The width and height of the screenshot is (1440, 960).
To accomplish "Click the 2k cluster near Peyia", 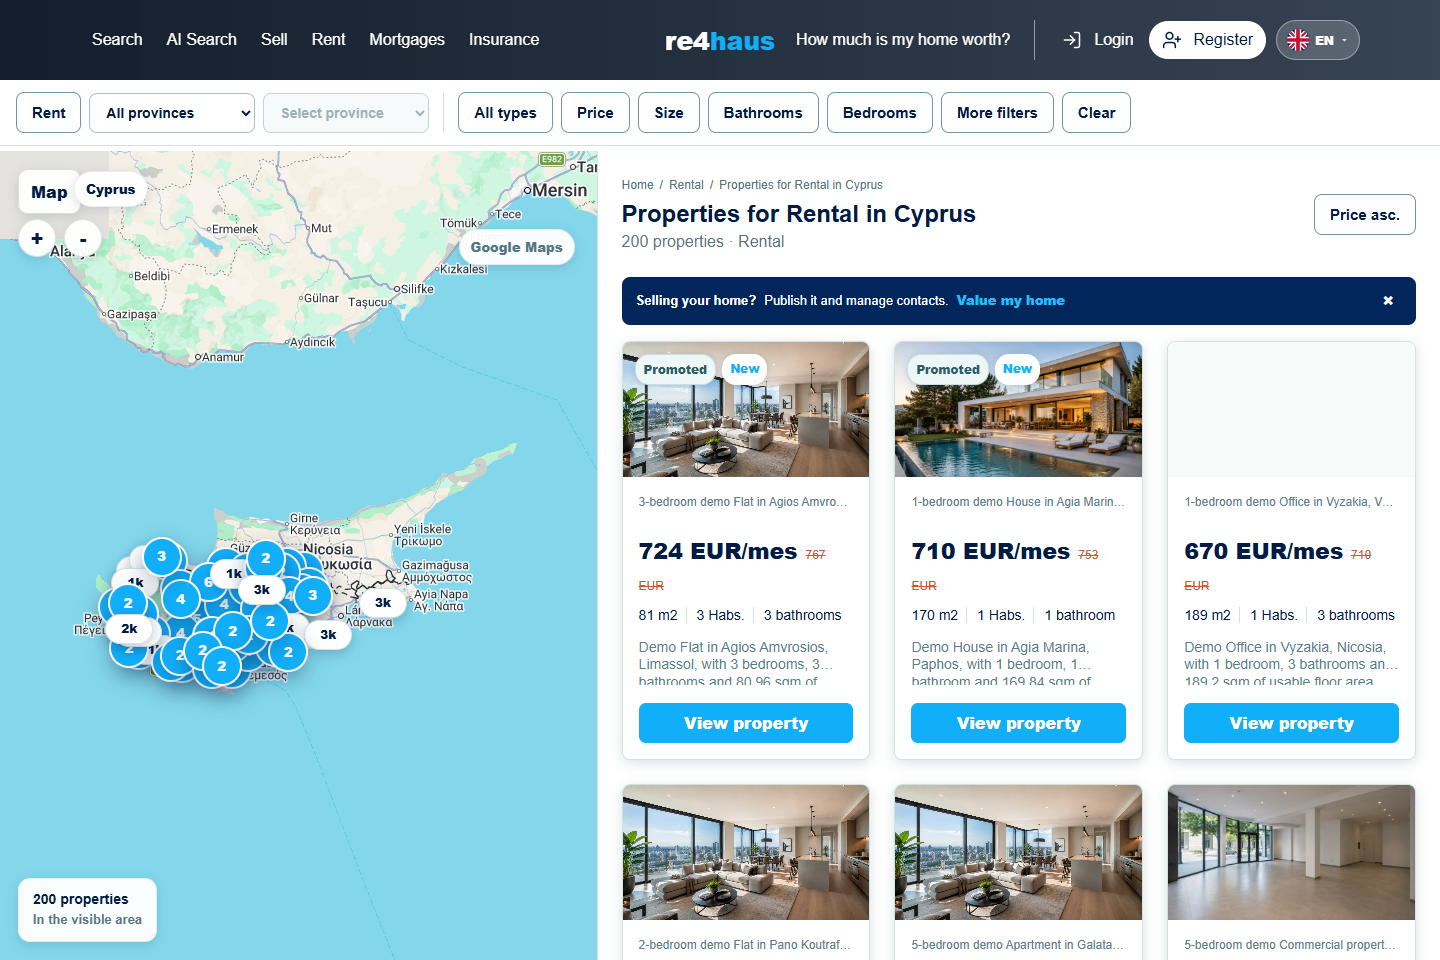I will pos(129,629).
